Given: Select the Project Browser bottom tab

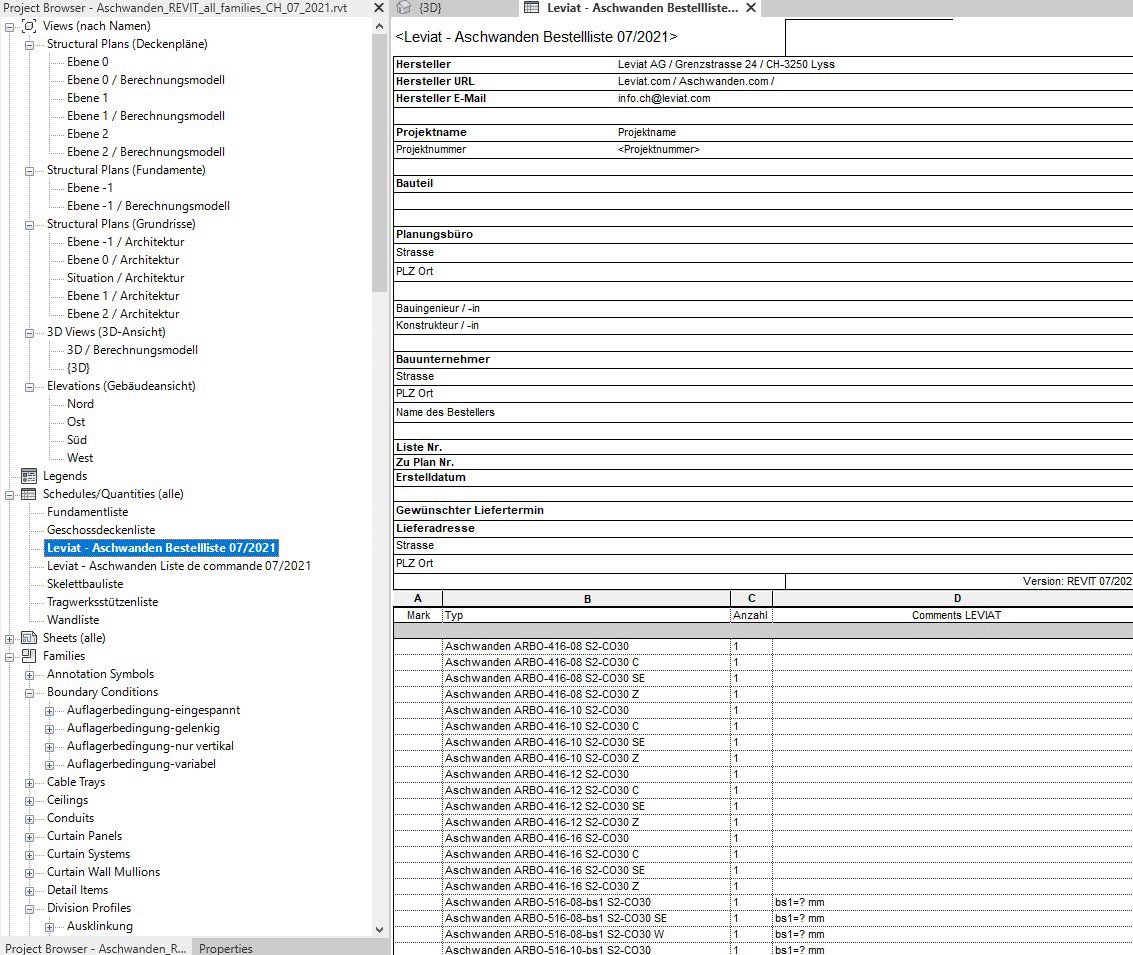Looking at the screenshot, I should click(95, 948).
